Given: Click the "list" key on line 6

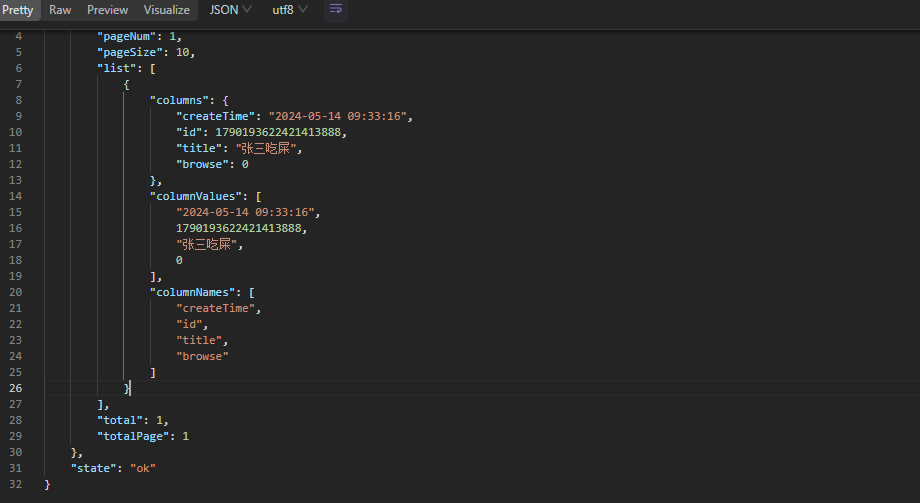Looking at the screenshot, I should [117, 68].
